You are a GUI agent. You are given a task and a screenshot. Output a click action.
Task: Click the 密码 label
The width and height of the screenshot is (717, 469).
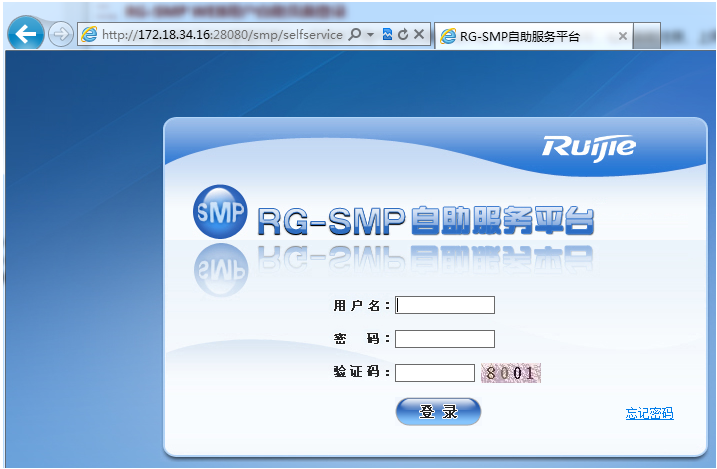click(361, 339)
